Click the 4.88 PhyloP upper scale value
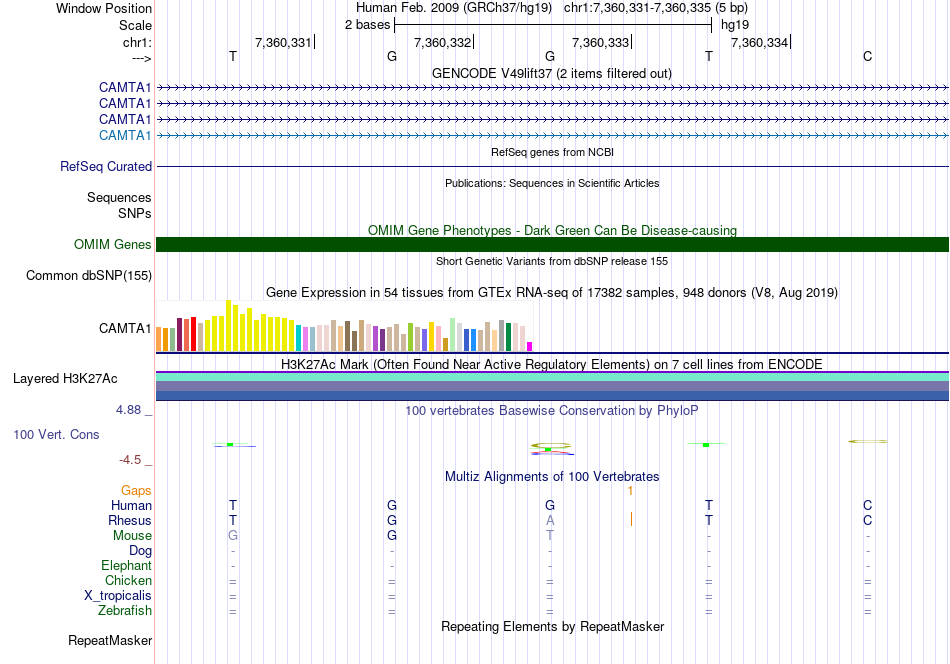 pos(128,410)
